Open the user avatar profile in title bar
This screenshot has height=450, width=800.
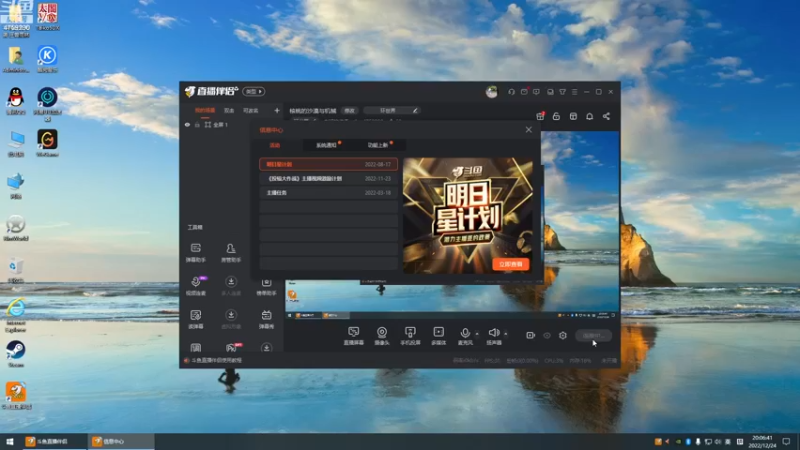[491, 92]
